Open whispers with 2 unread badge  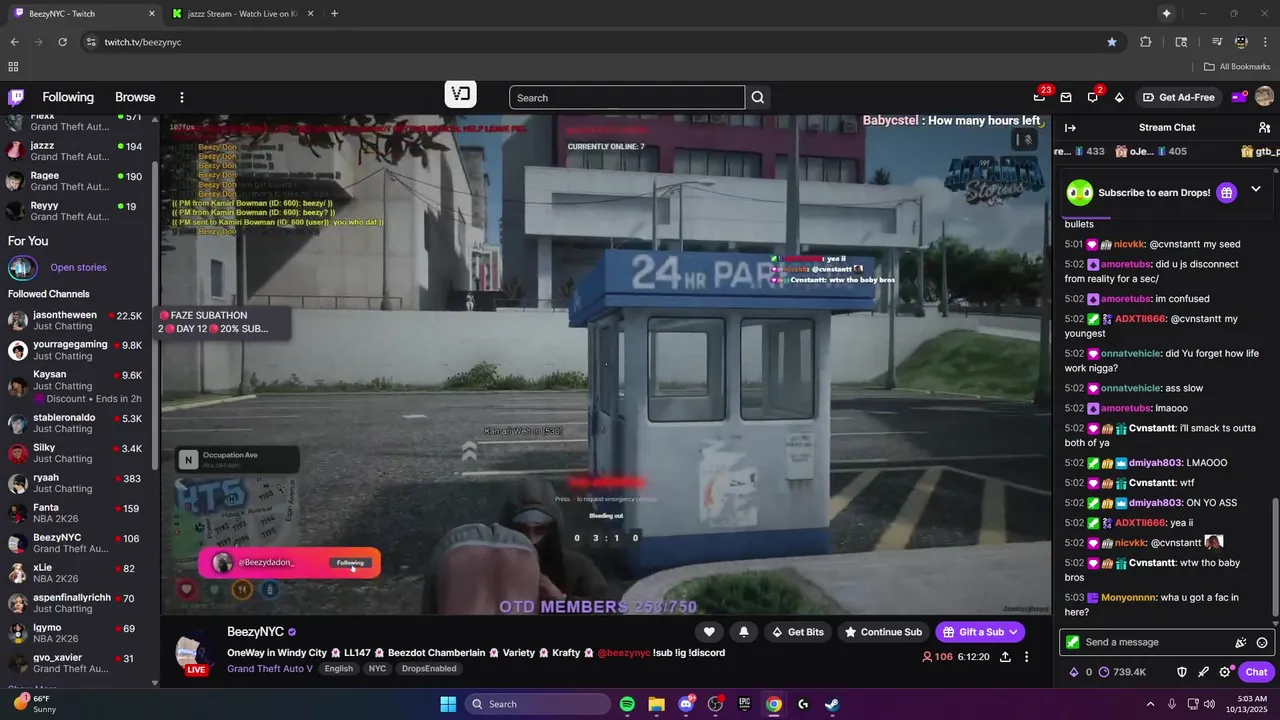coord(1092,97)
